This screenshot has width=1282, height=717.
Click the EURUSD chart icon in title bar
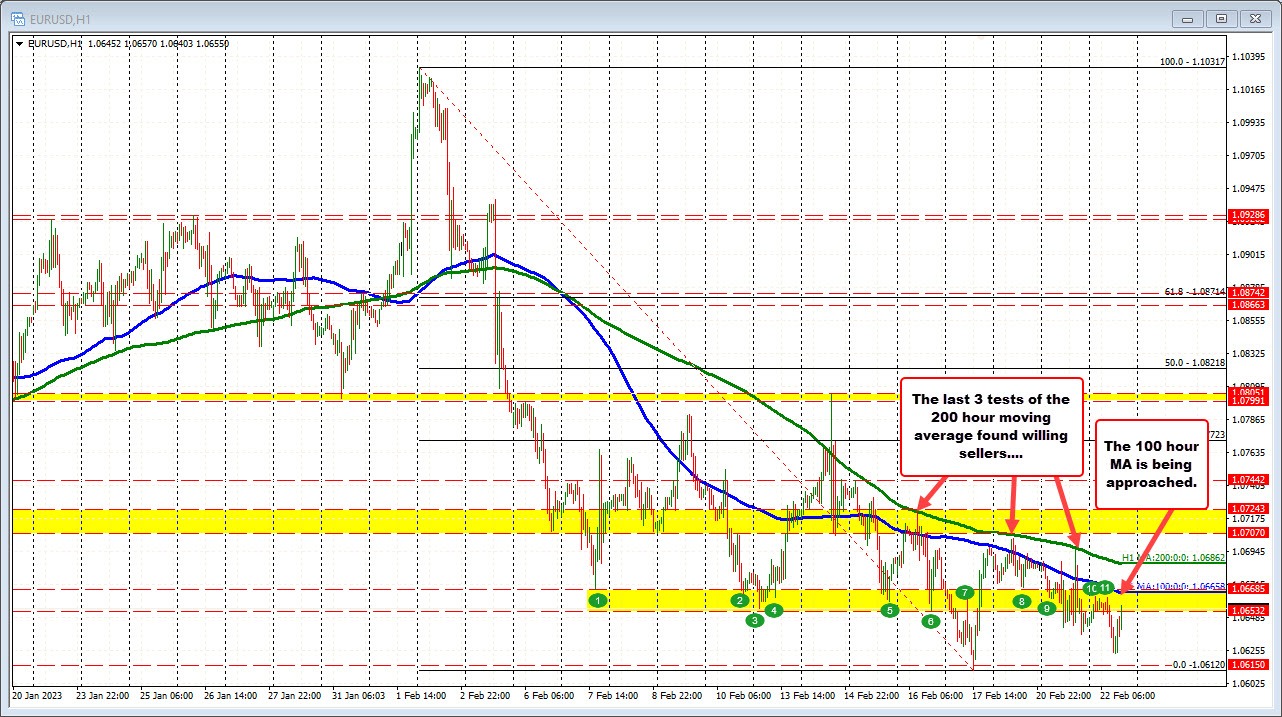pos(16,17)
